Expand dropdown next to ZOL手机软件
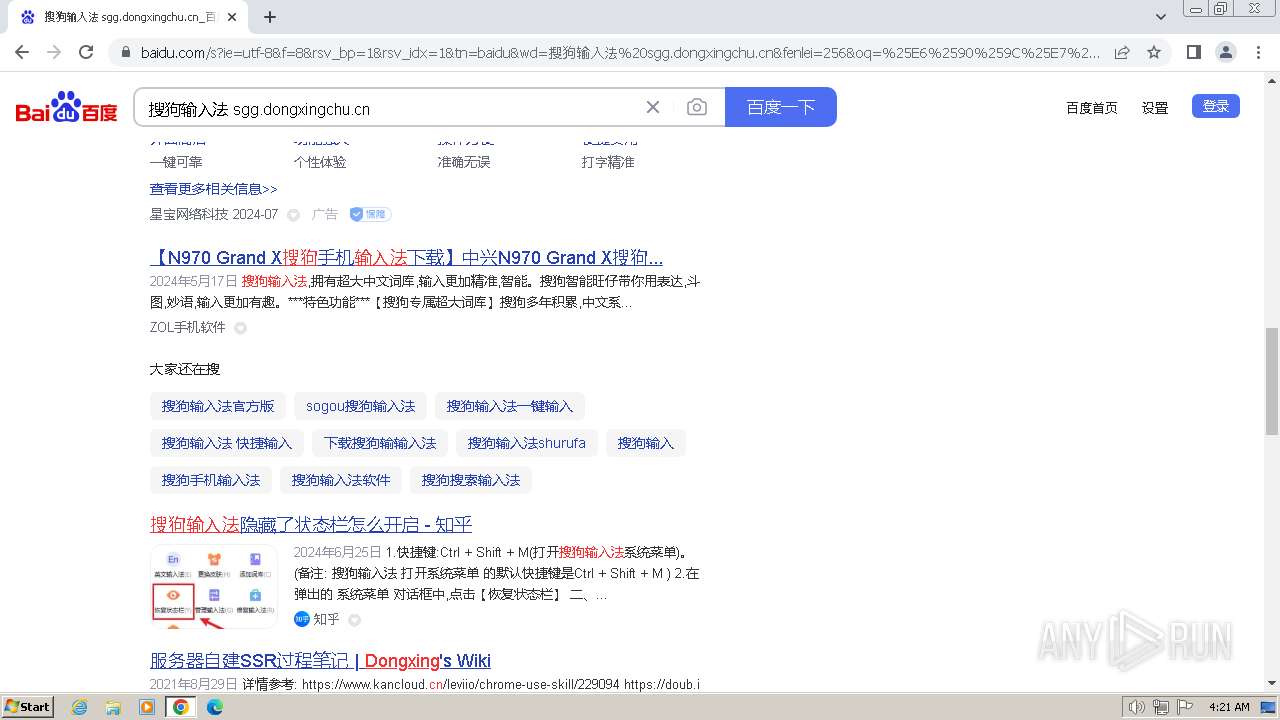 coord(240,328)
